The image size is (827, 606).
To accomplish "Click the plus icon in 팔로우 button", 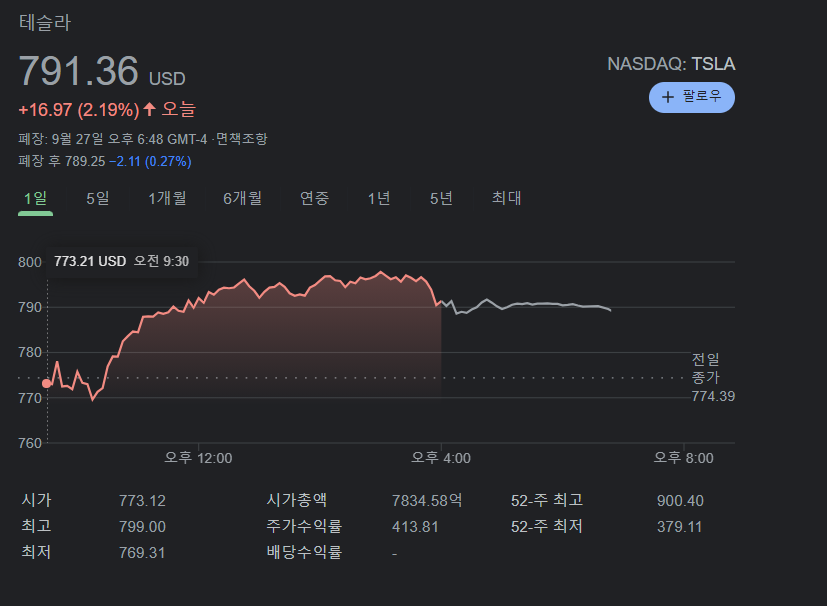I will coord(668,97).
